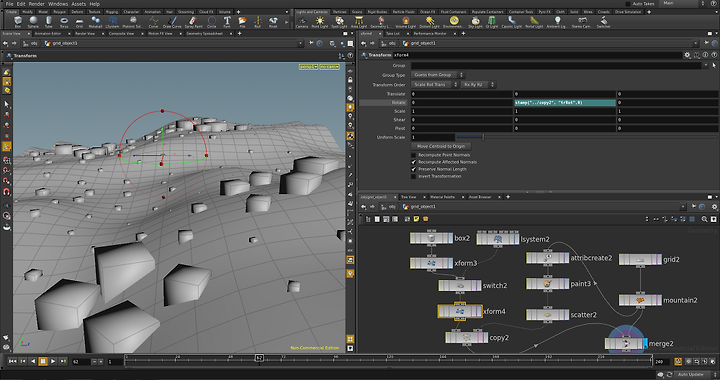Select the Draw Curve shelf tool

tap(172, 22)
